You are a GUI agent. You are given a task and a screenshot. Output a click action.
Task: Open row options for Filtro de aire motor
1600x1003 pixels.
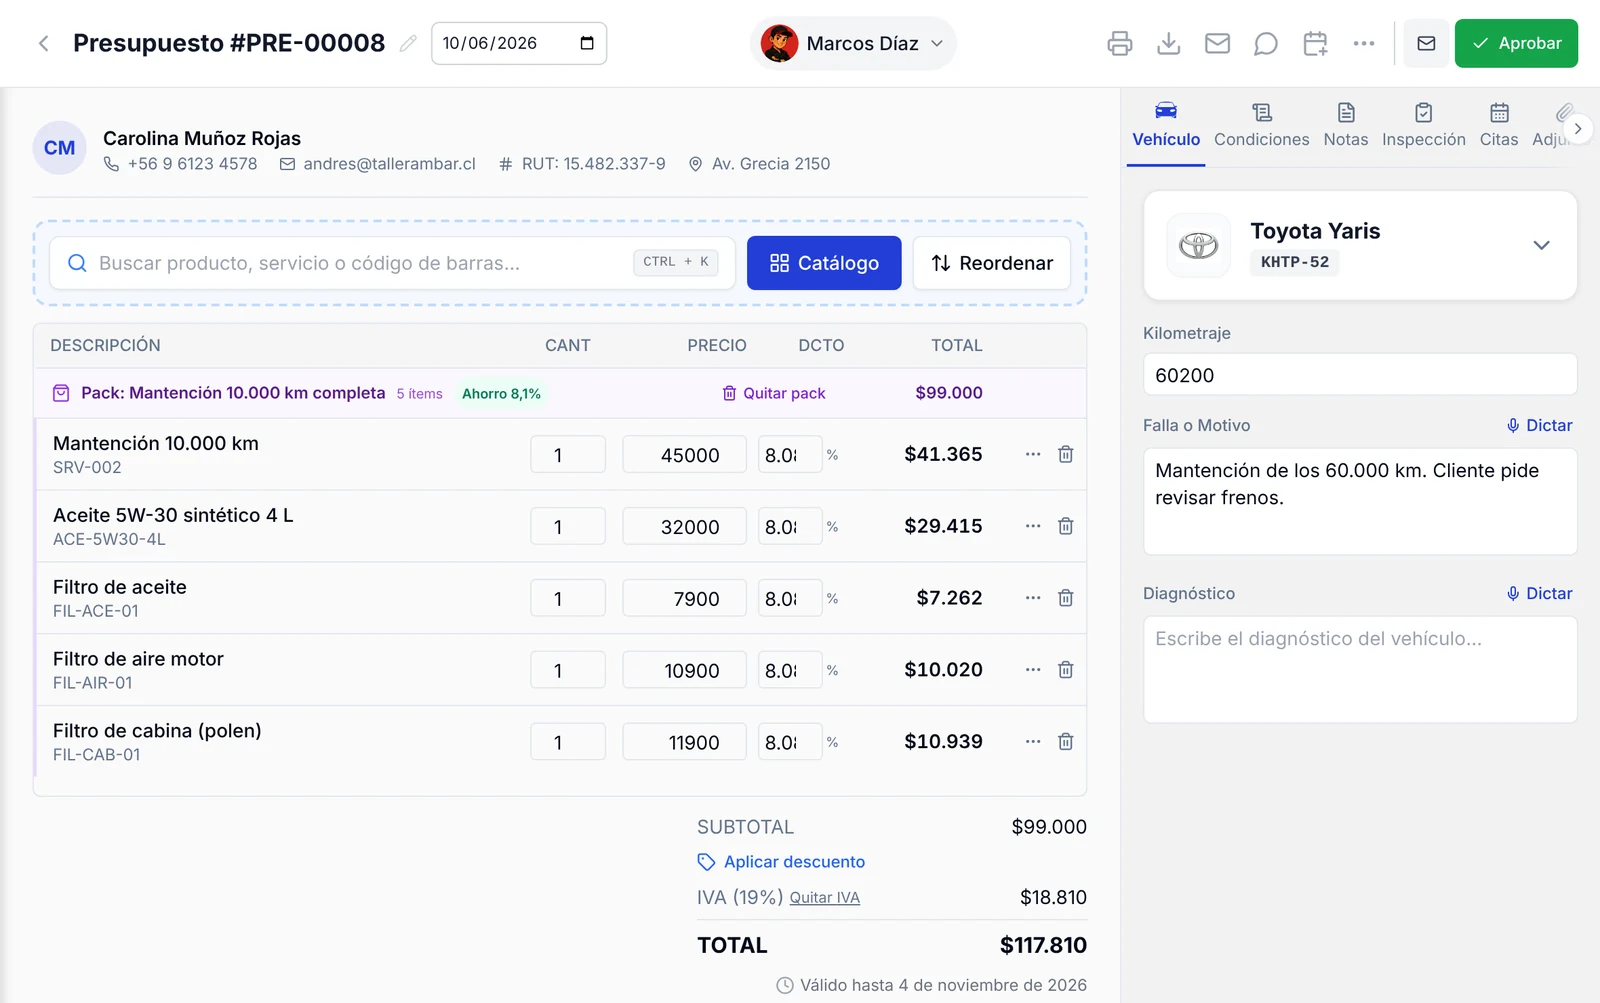[1033, 670]
